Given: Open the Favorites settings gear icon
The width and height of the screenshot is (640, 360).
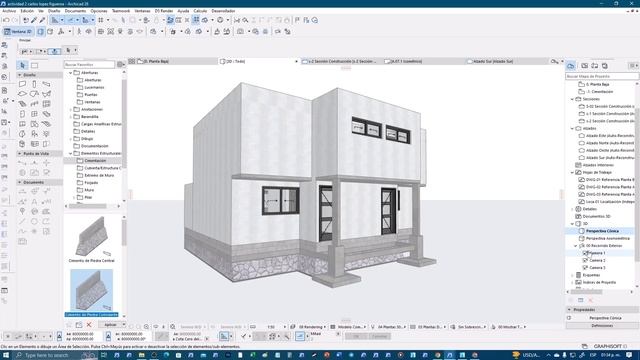Looking at the screenshot, I should click(x=120, y=64).
